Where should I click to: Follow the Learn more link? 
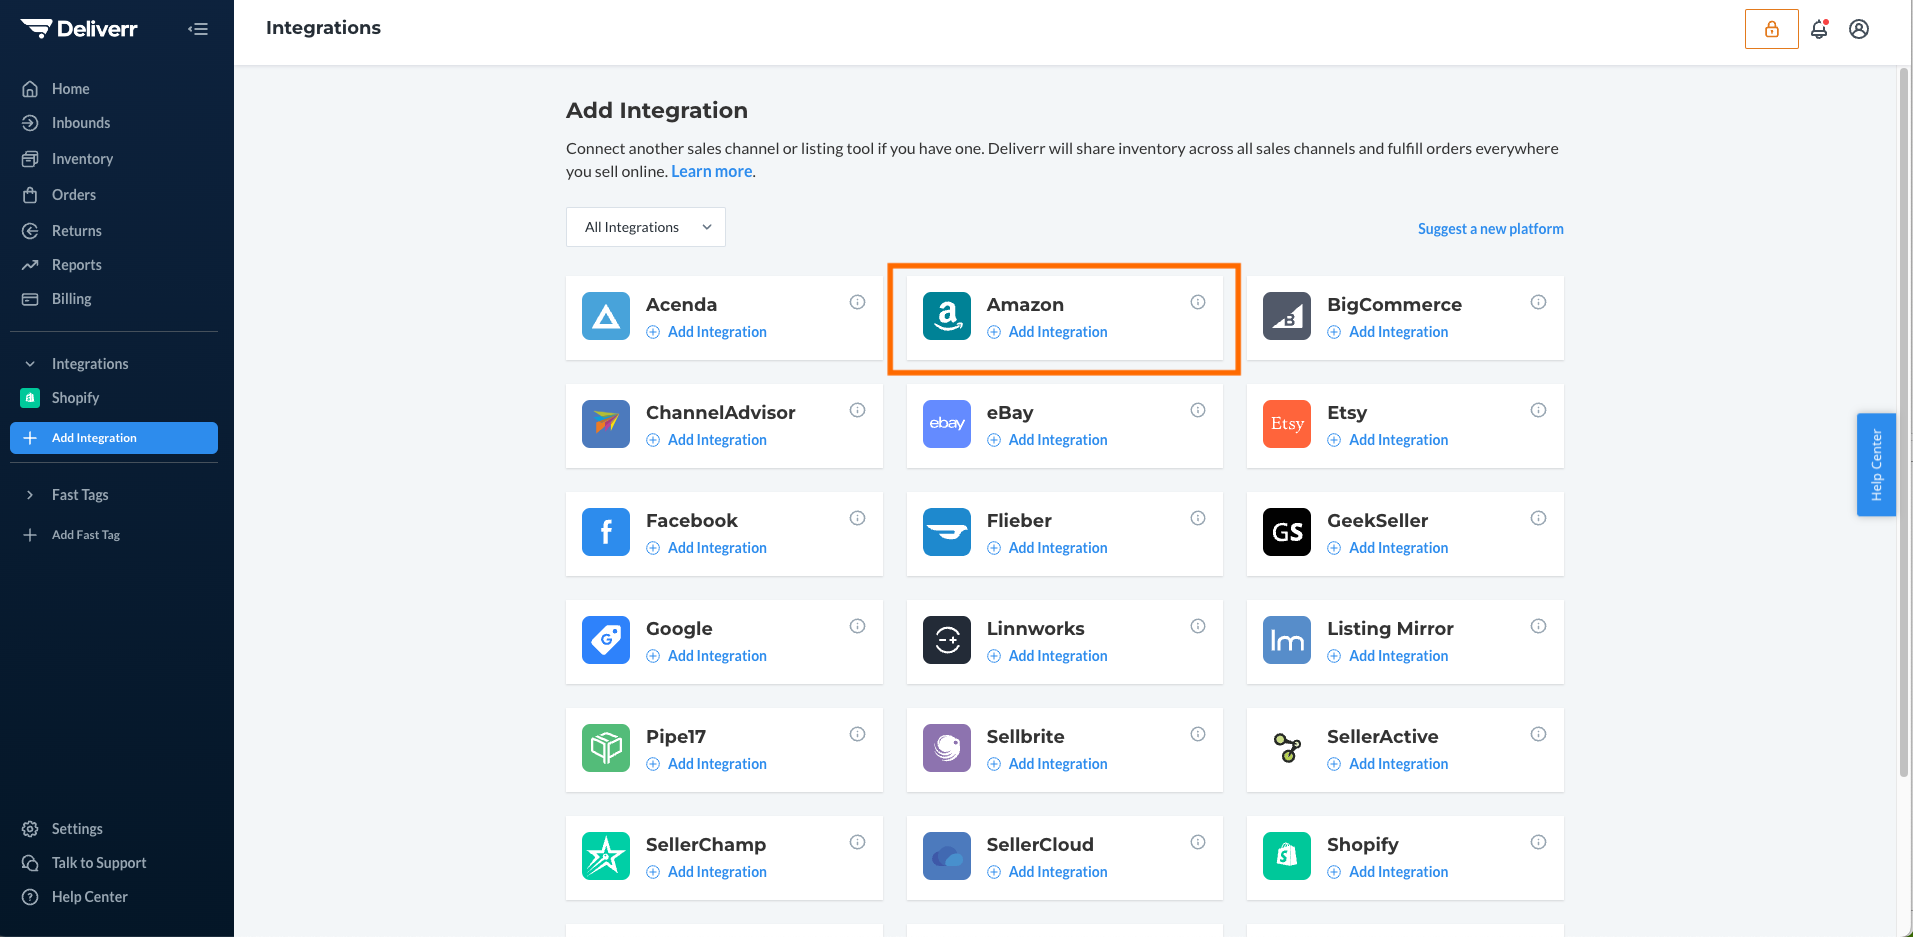(711, 171)
